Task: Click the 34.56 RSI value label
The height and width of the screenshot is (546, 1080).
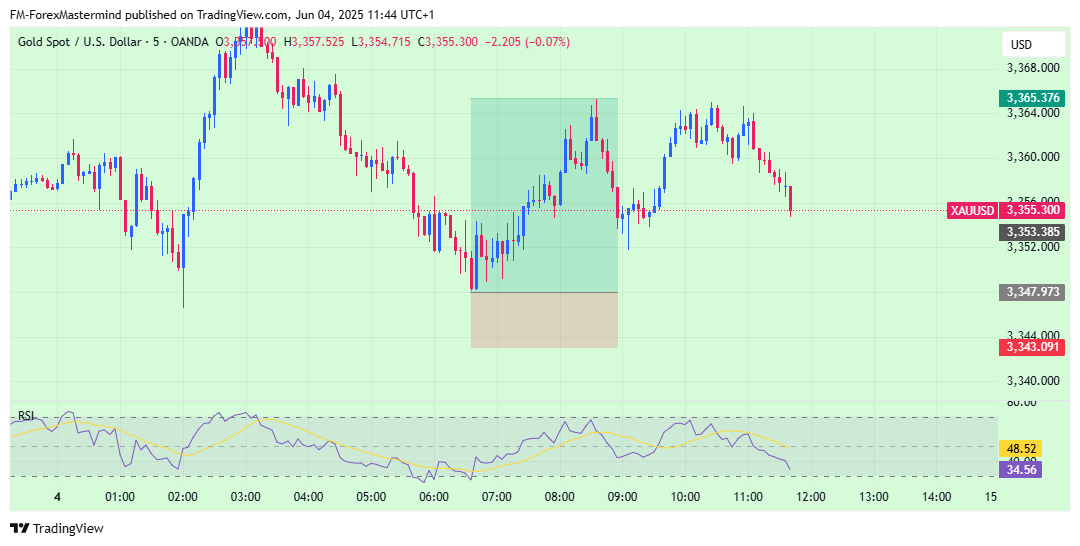Action: (1019, 470)
